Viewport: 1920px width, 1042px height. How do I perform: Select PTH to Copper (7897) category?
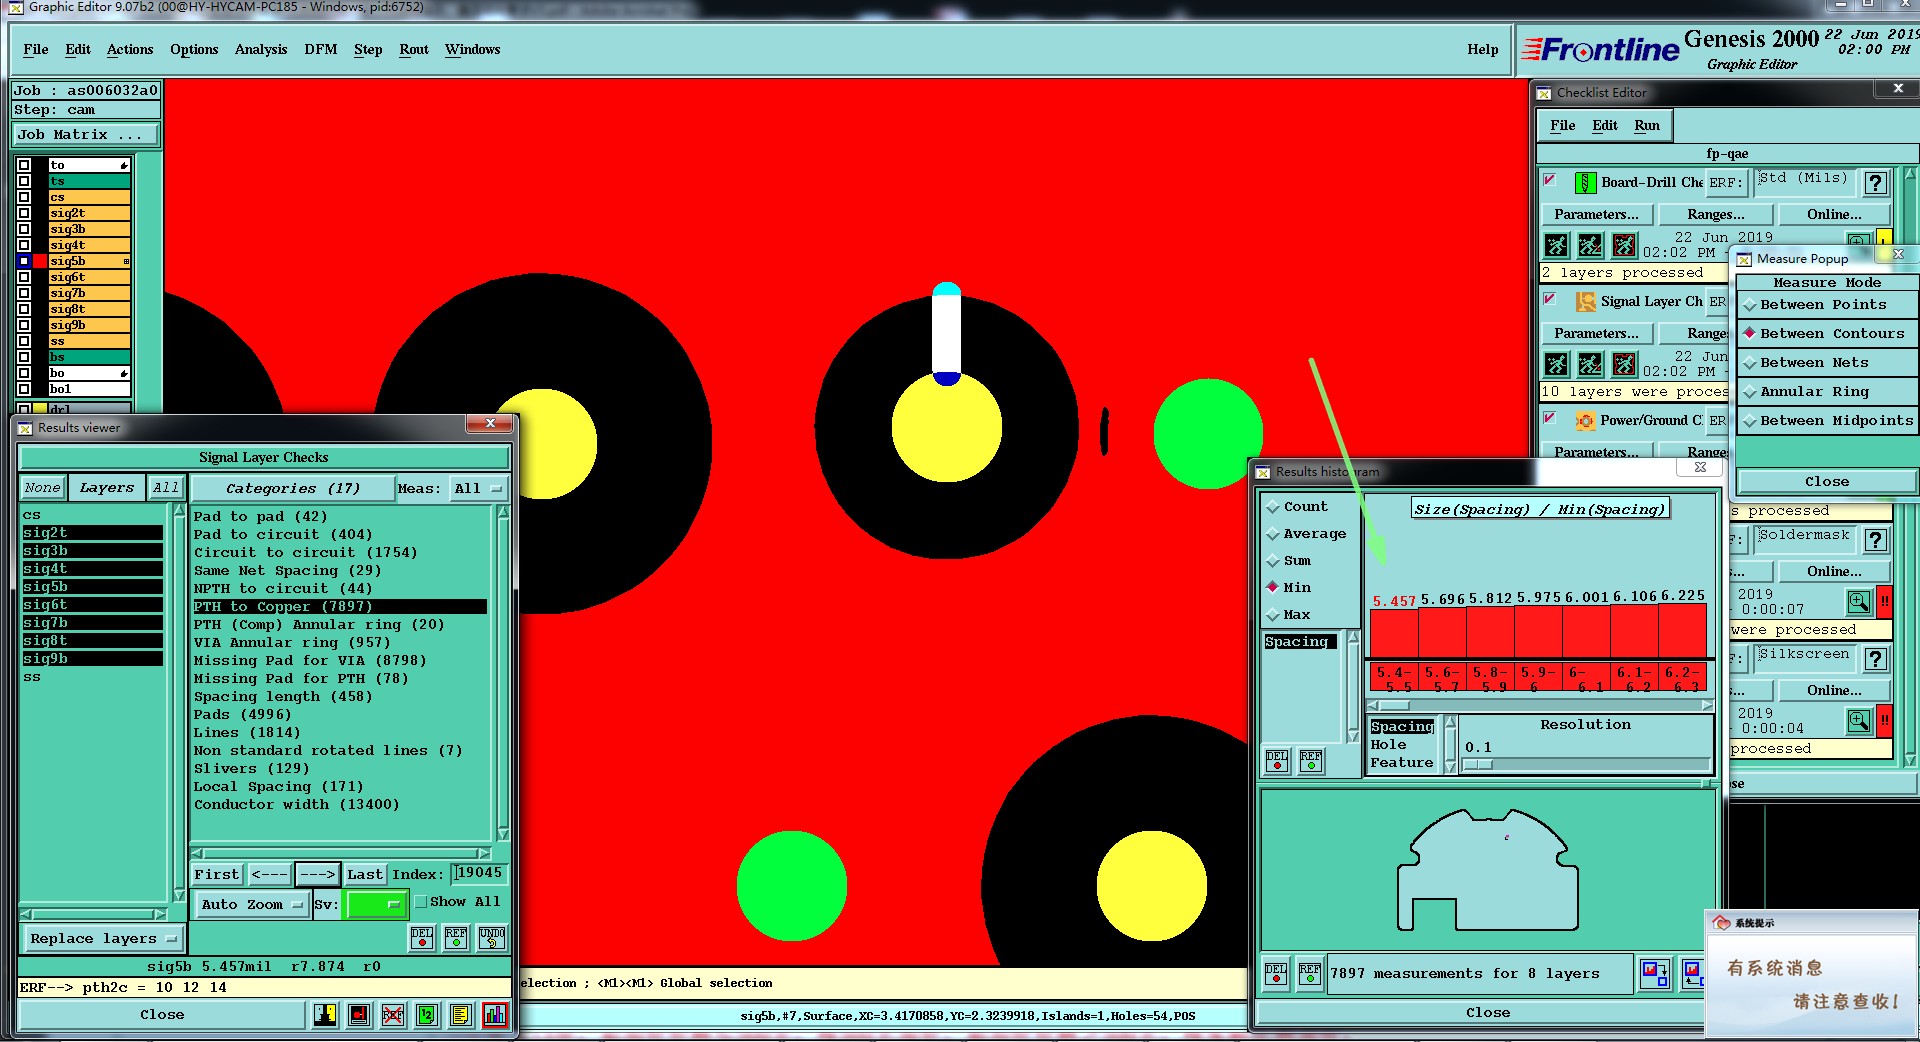[x=340, y=607]
